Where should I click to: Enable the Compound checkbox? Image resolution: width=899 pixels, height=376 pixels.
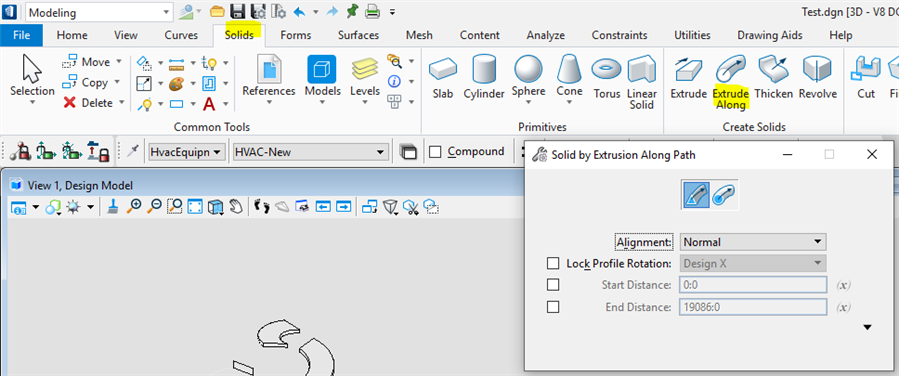coord(435,152)
